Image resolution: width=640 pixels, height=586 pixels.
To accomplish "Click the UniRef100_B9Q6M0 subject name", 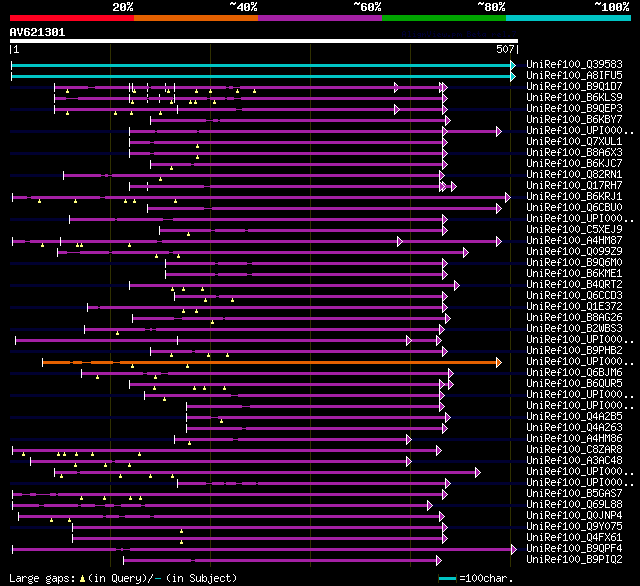I will 574,263.
